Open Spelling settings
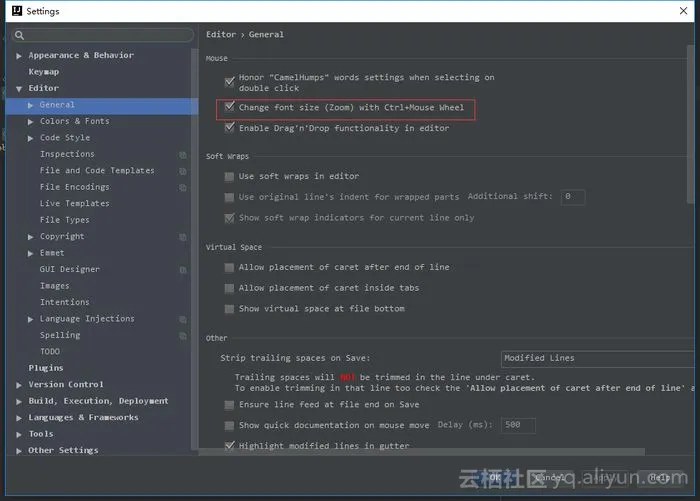 point(60,335)
